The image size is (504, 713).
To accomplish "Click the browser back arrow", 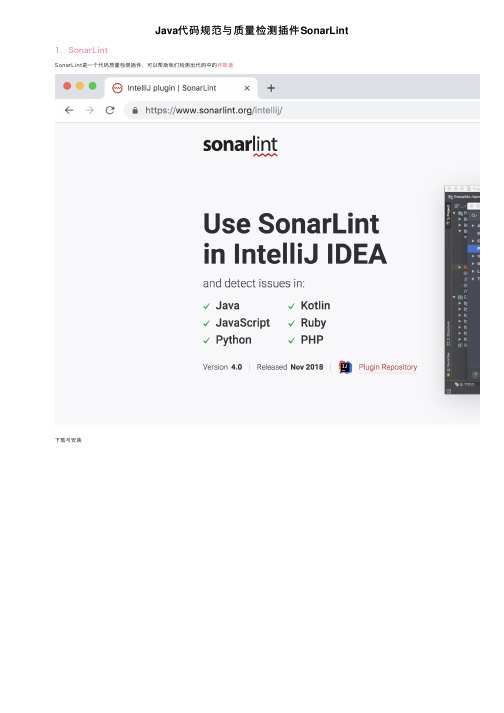I will (69, 110).
